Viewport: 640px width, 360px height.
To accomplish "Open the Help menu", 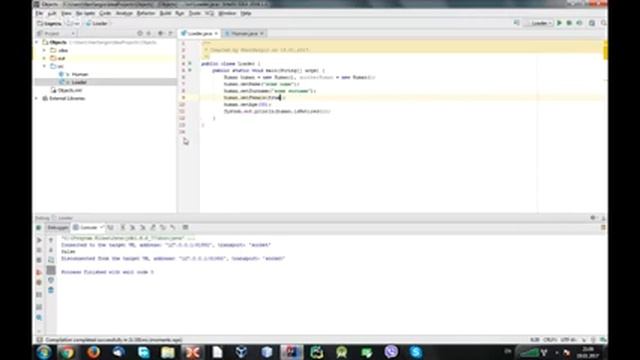I will coord(246,13).
